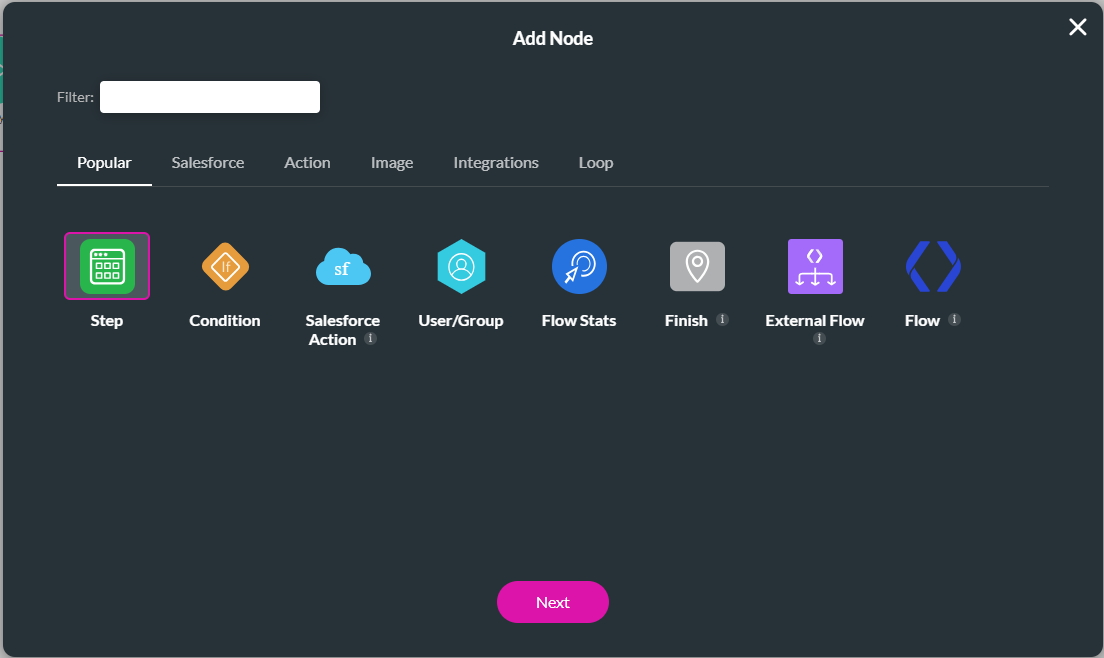Image resolution: width=1104 pixels, height=658 pixels.
Task: Switch to the Image tab
Action: click(x=391, y=162)
